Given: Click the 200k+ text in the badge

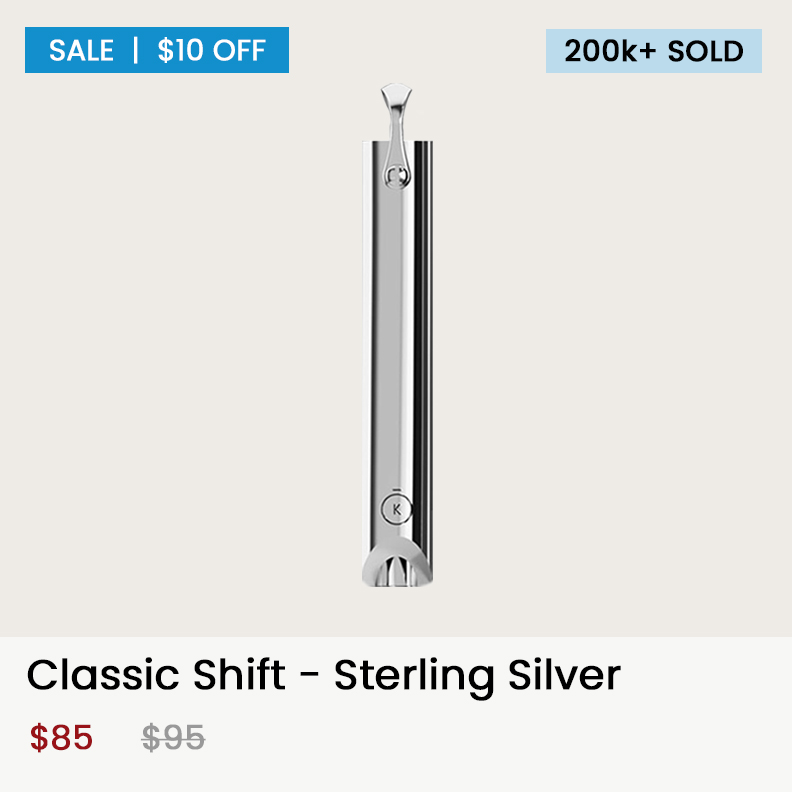Looking at the screenshot, I should pos(610,52).
